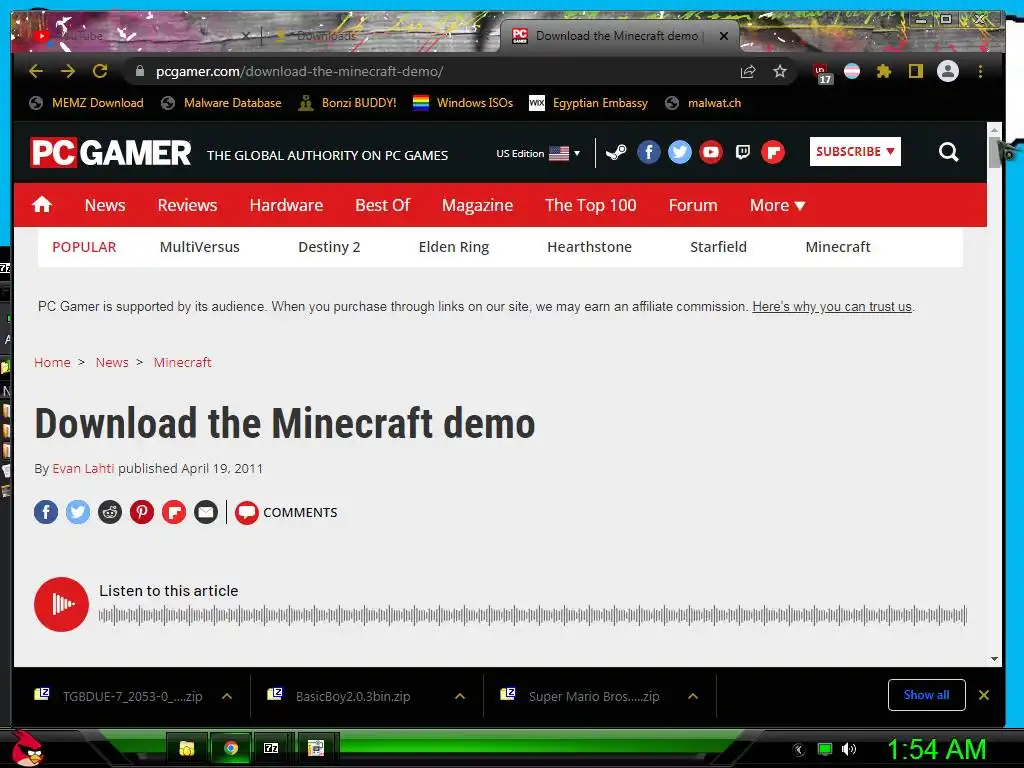The width and height of the screenshot is (1024, 768).
Task: Open the News nav menu item
Action: point(105,205)
